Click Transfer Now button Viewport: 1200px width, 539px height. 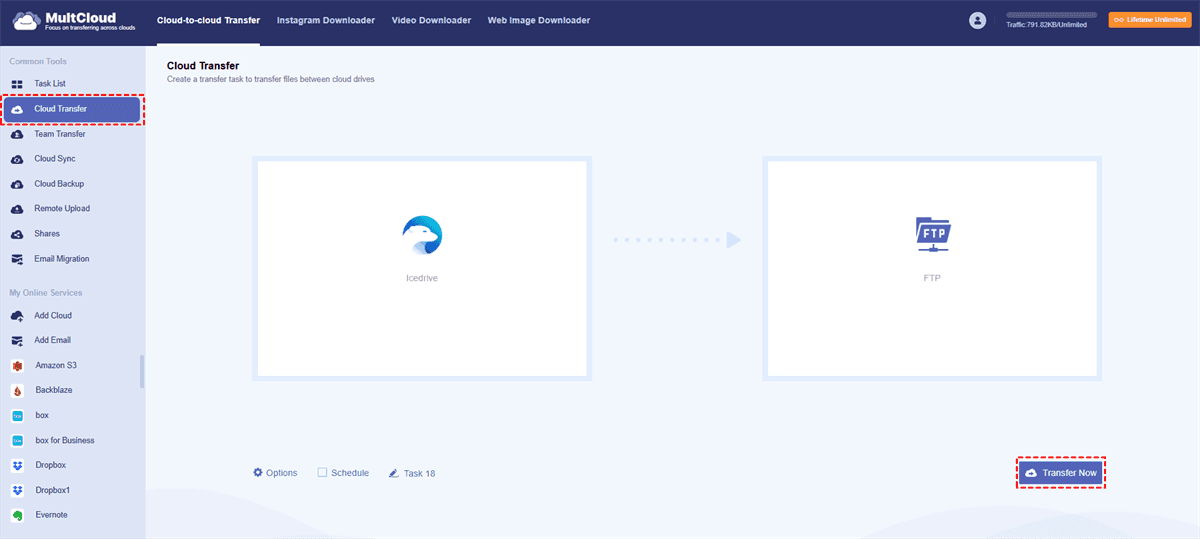coord(1062,473)
